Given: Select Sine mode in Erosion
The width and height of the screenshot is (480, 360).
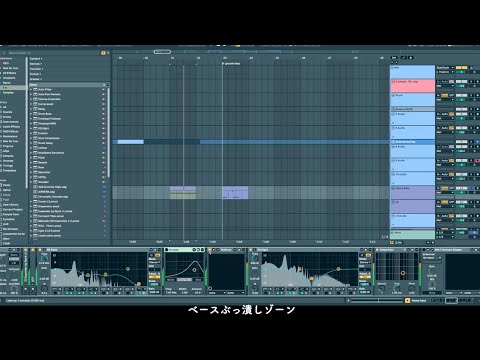Looking at the screenshot, I should tap(198, 280).
